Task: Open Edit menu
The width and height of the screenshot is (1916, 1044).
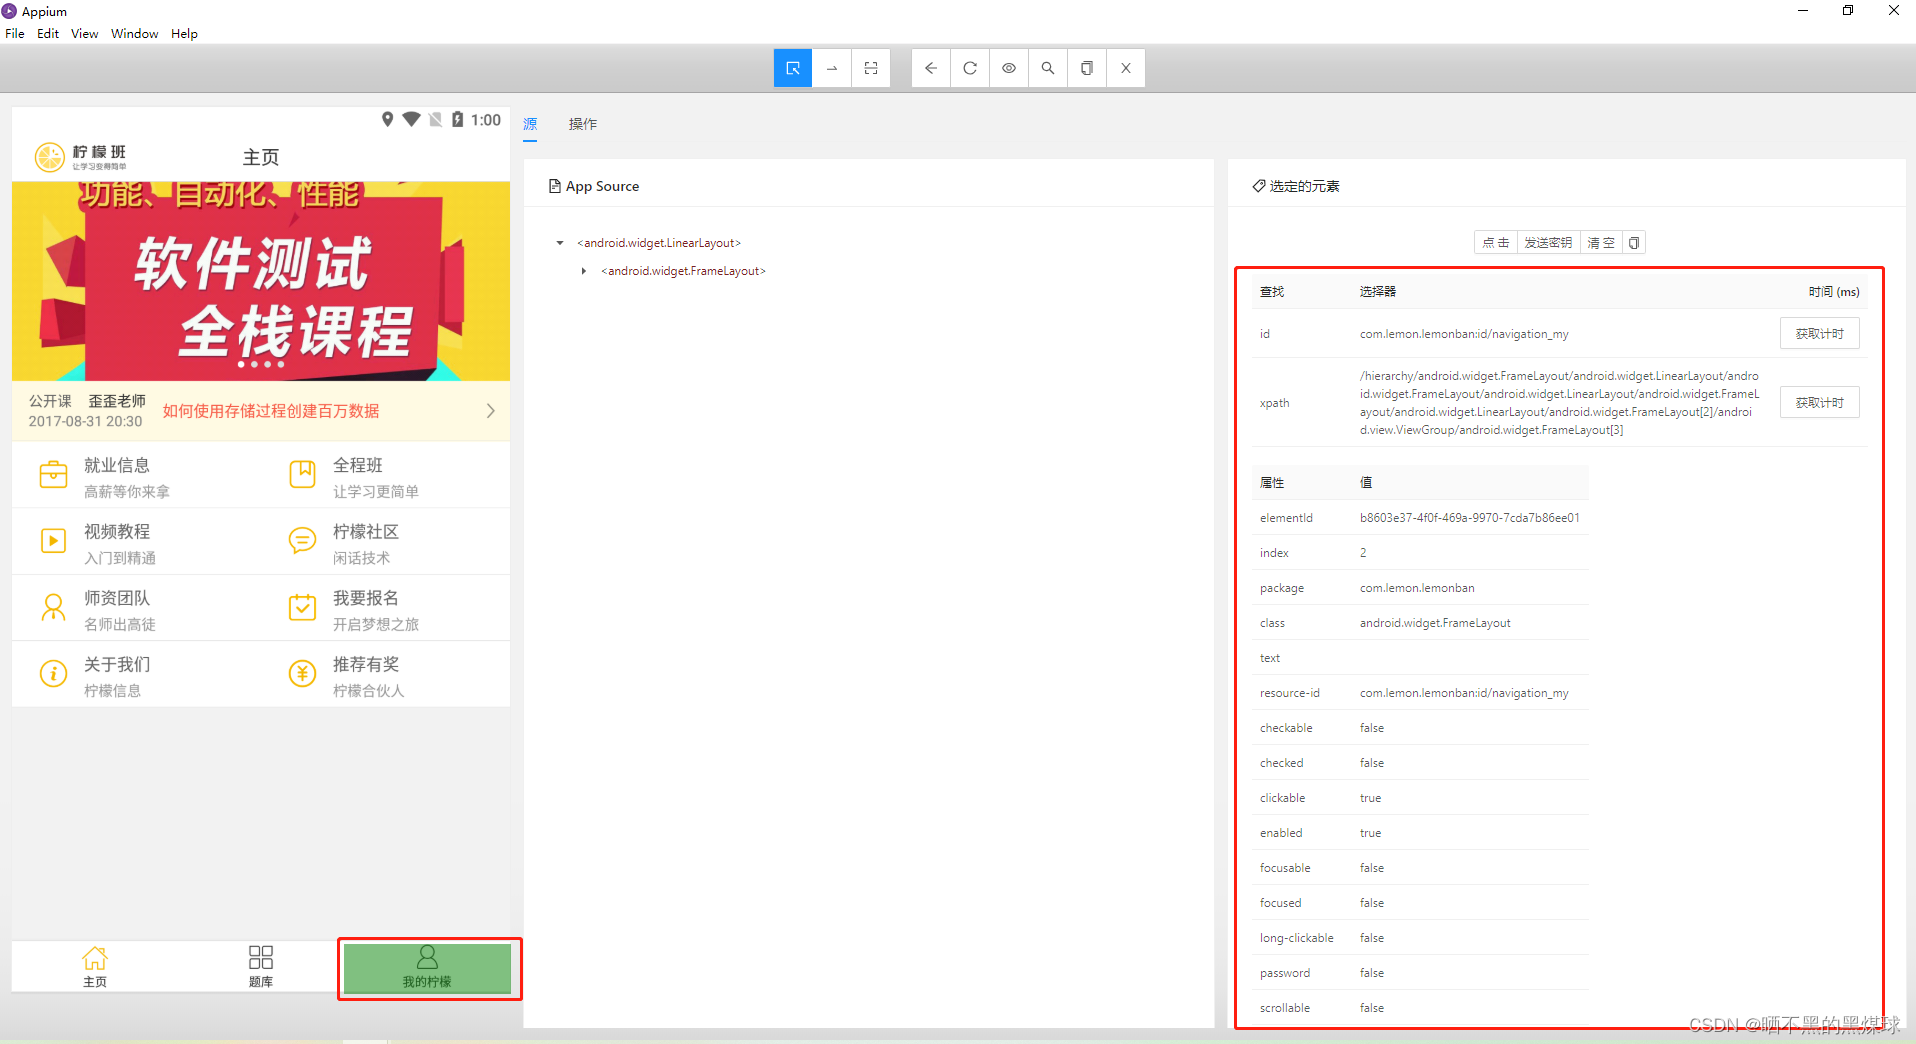Action: 48,33
